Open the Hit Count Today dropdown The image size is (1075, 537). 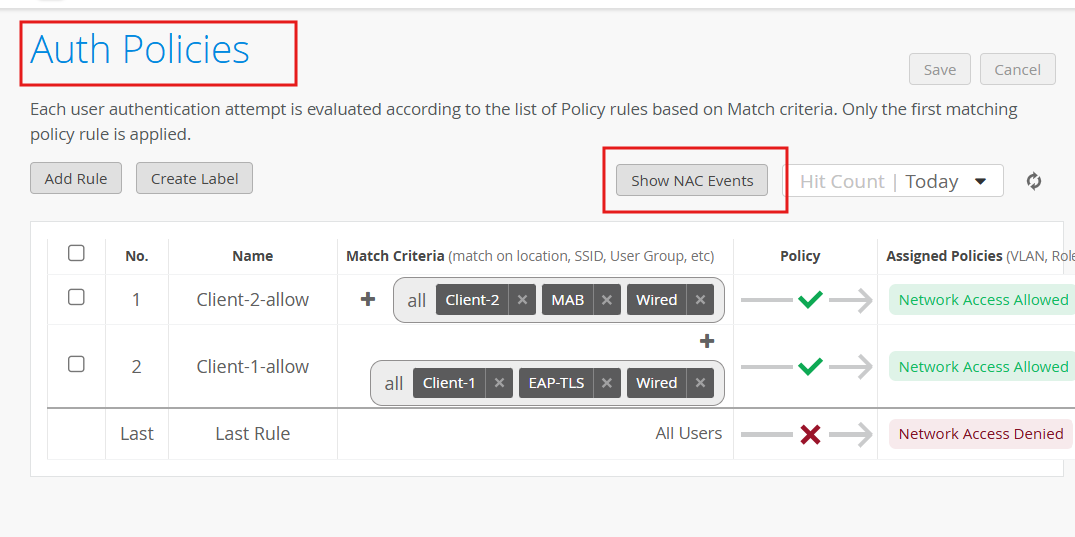pyautogui.click(x=980, y=181)
